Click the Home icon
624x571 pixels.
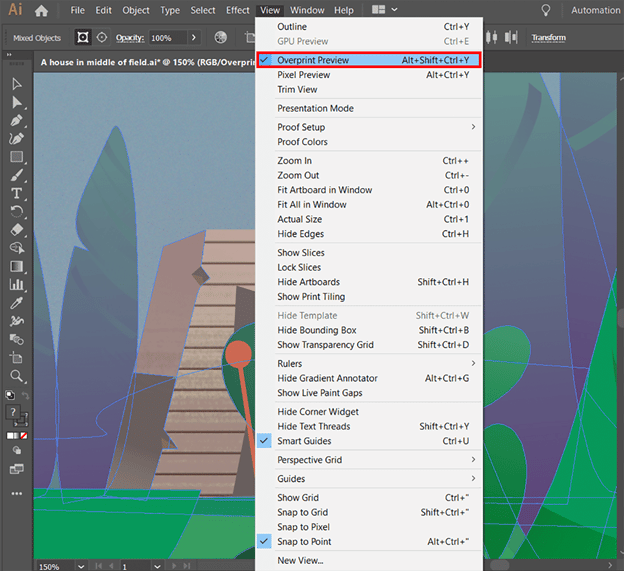[x=41, y=10]
